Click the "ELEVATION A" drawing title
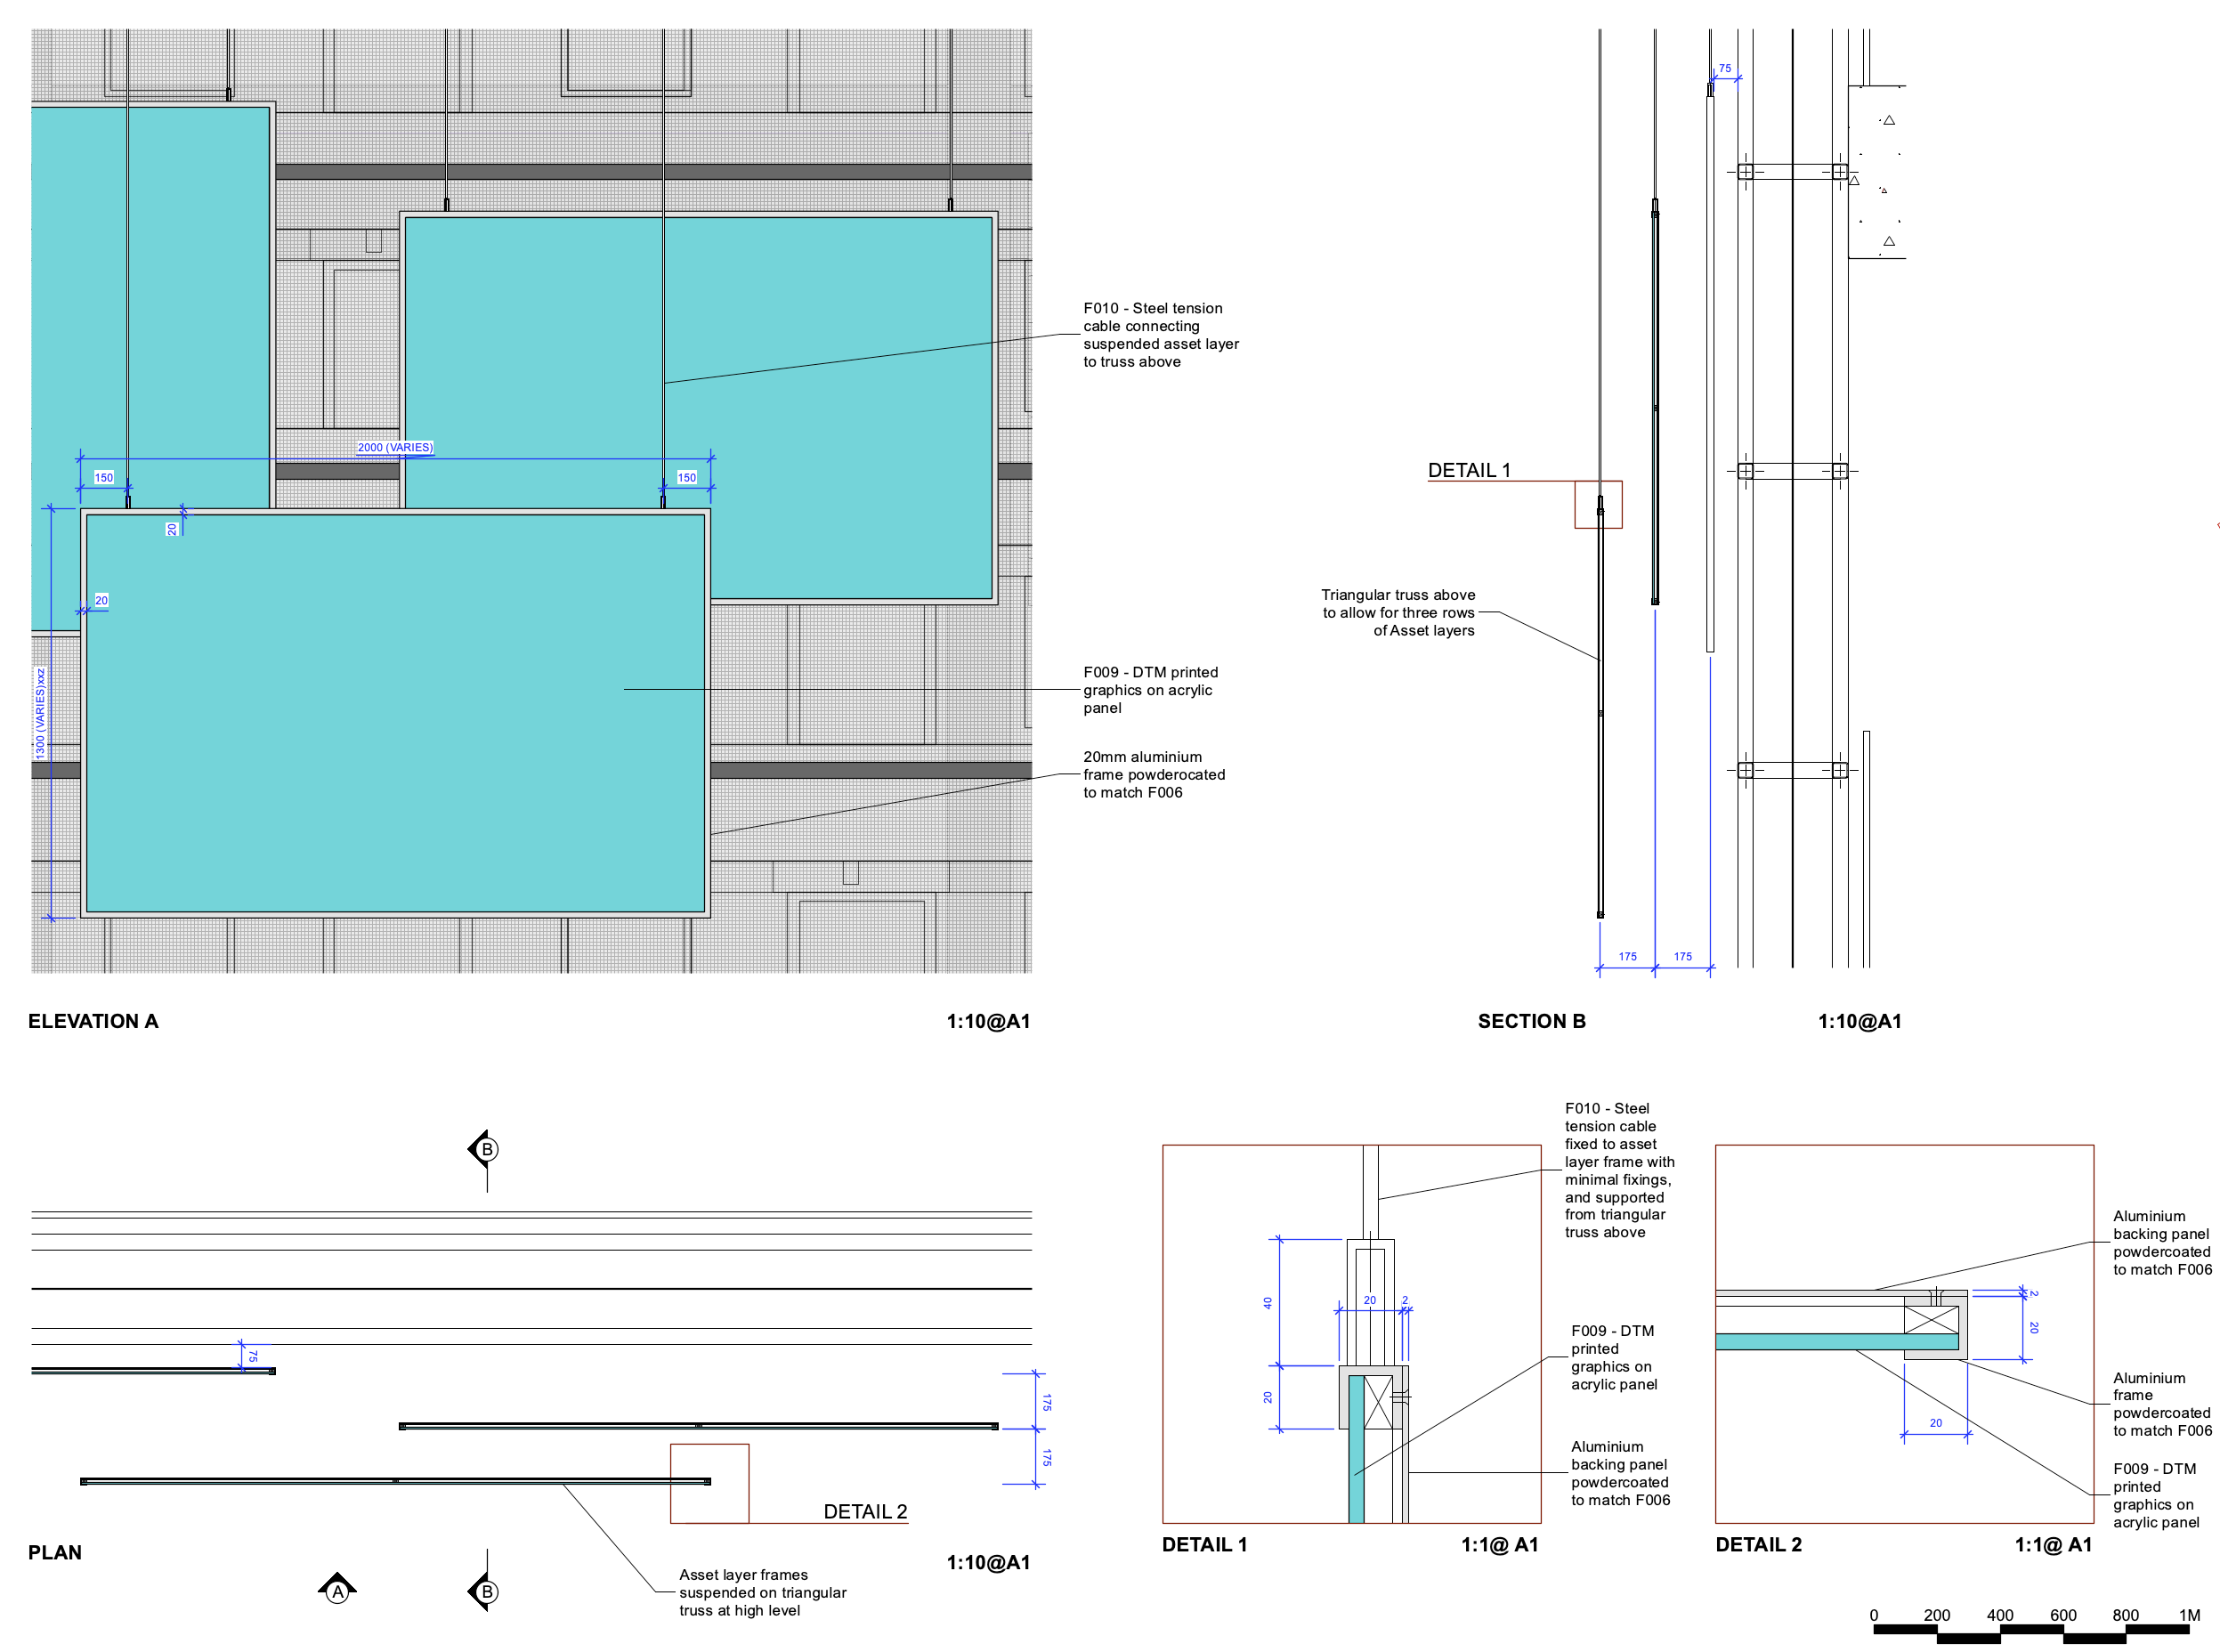 pyautogui.click(x=93, y=1021)
